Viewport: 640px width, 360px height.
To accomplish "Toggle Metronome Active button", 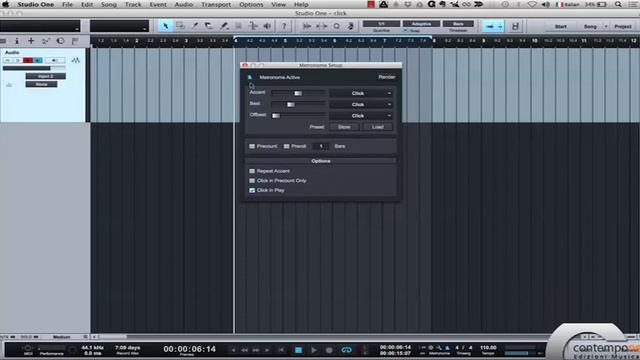I will (x=250, y=77).
